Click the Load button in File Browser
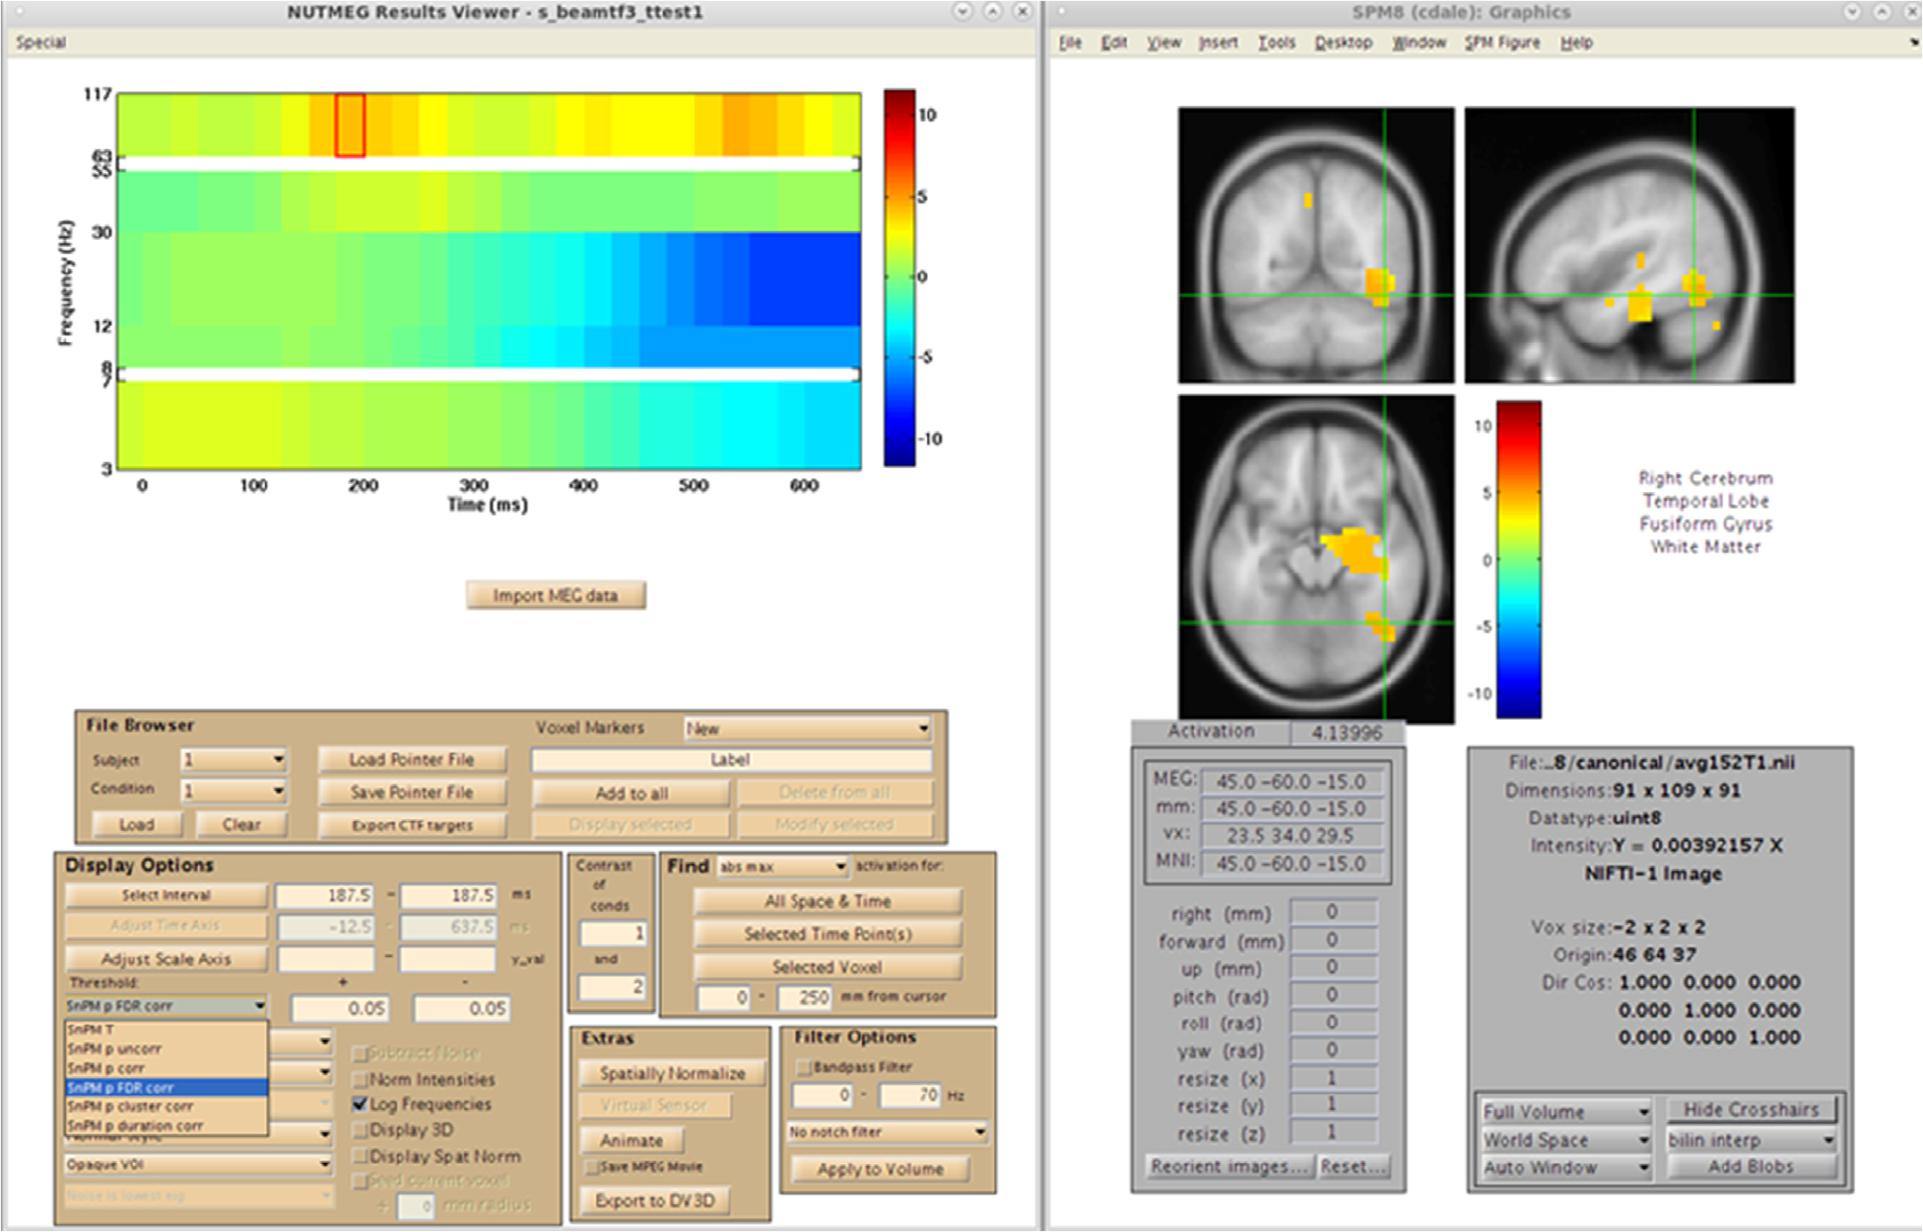This screenshot has width=1923, height=1232. (x=137, y=825)
